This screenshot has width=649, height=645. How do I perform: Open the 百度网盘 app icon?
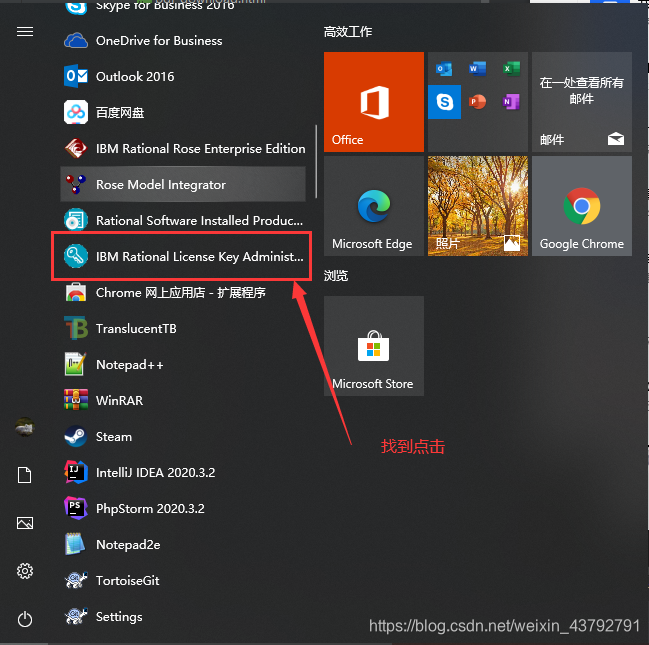(76, 112)
